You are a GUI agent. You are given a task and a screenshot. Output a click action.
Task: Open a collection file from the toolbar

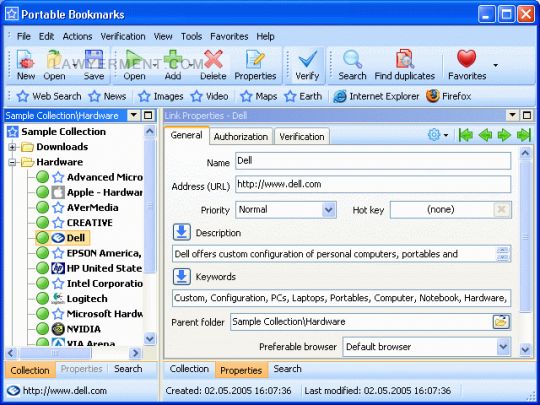[x=54, y=65]
